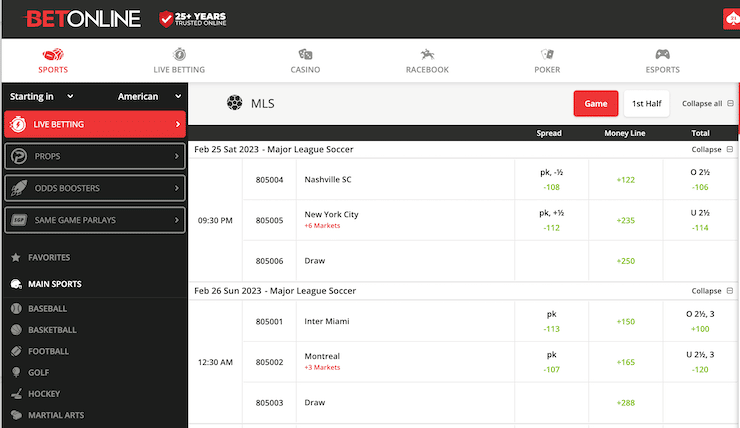
Task: Click the Golf icon in sidebar
Action: [x=16, y=372]
